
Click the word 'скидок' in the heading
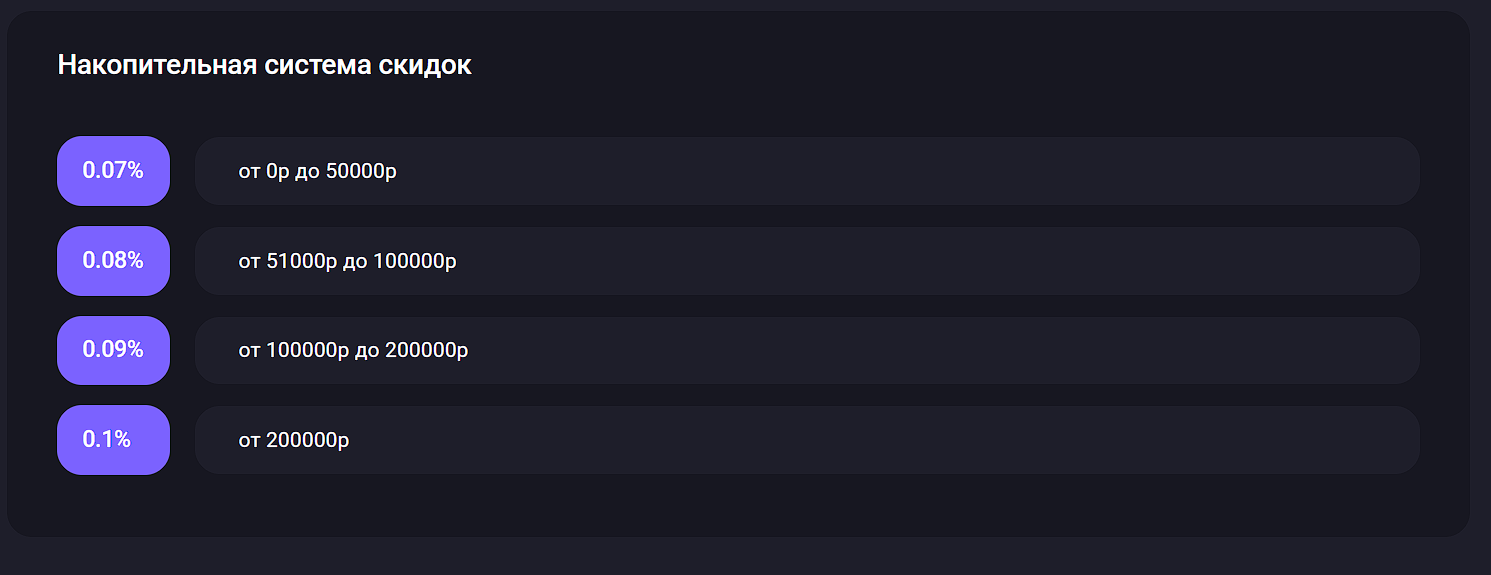(x=425, y=65)
